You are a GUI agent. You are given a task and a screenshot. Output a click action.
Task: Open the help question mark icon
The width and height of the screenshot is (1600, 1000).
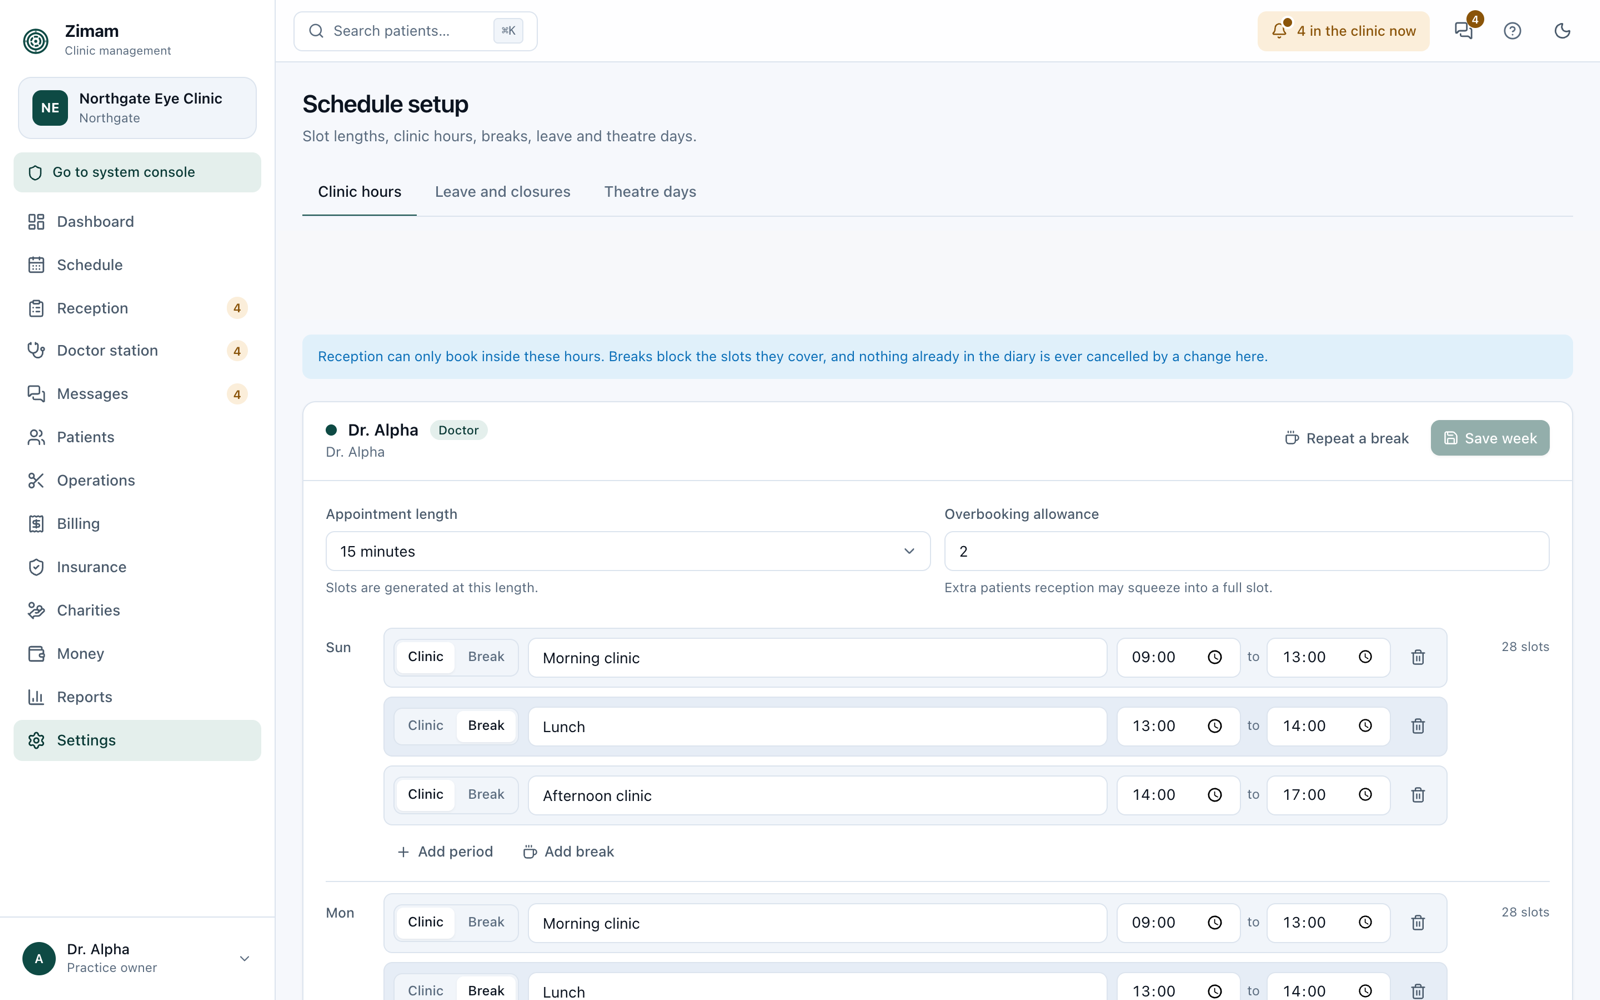click(x=1513, y=31)
